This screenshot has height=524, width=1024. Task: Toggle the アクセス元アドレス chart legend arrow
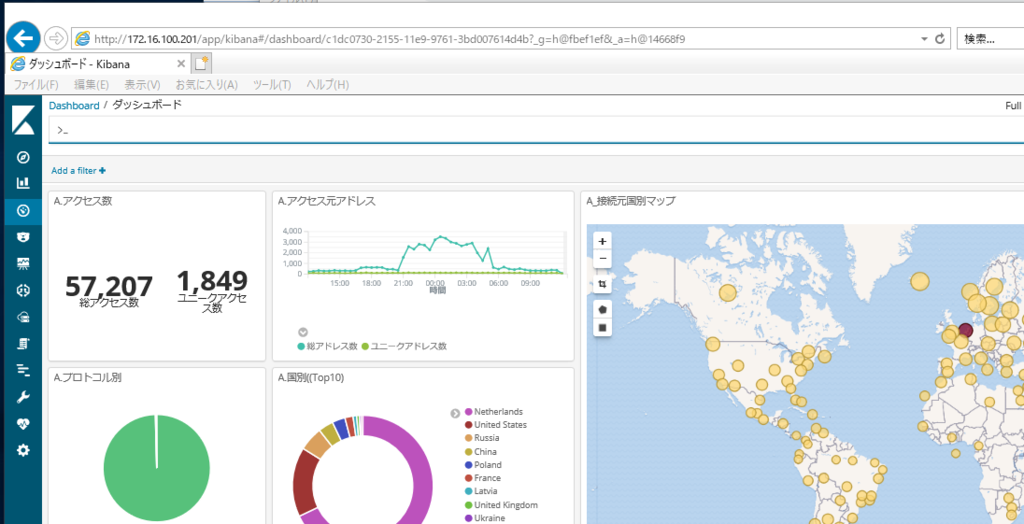302,333
